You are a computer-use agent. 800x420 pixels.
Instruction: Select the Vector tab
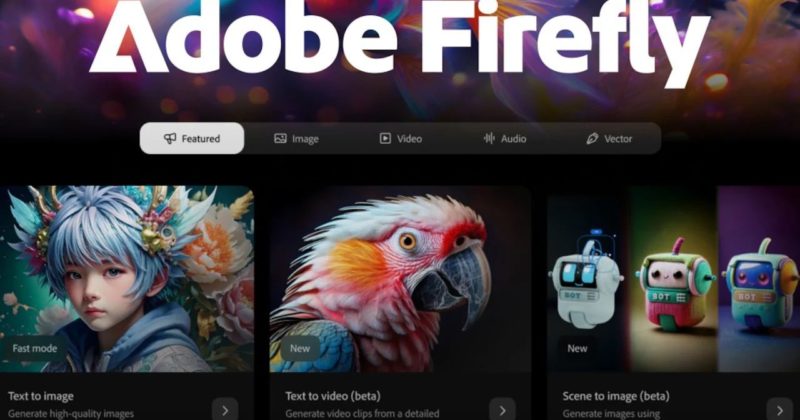point(609,138)
